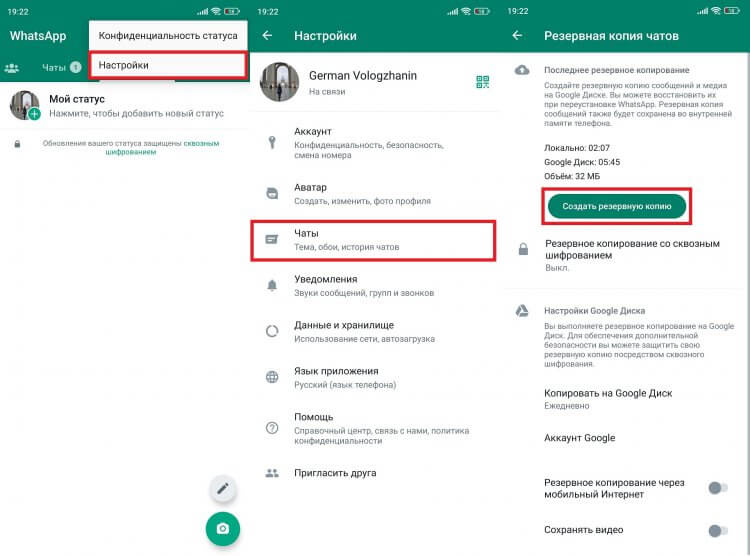Select Настройки in the overflow menu

click(168, 65)
